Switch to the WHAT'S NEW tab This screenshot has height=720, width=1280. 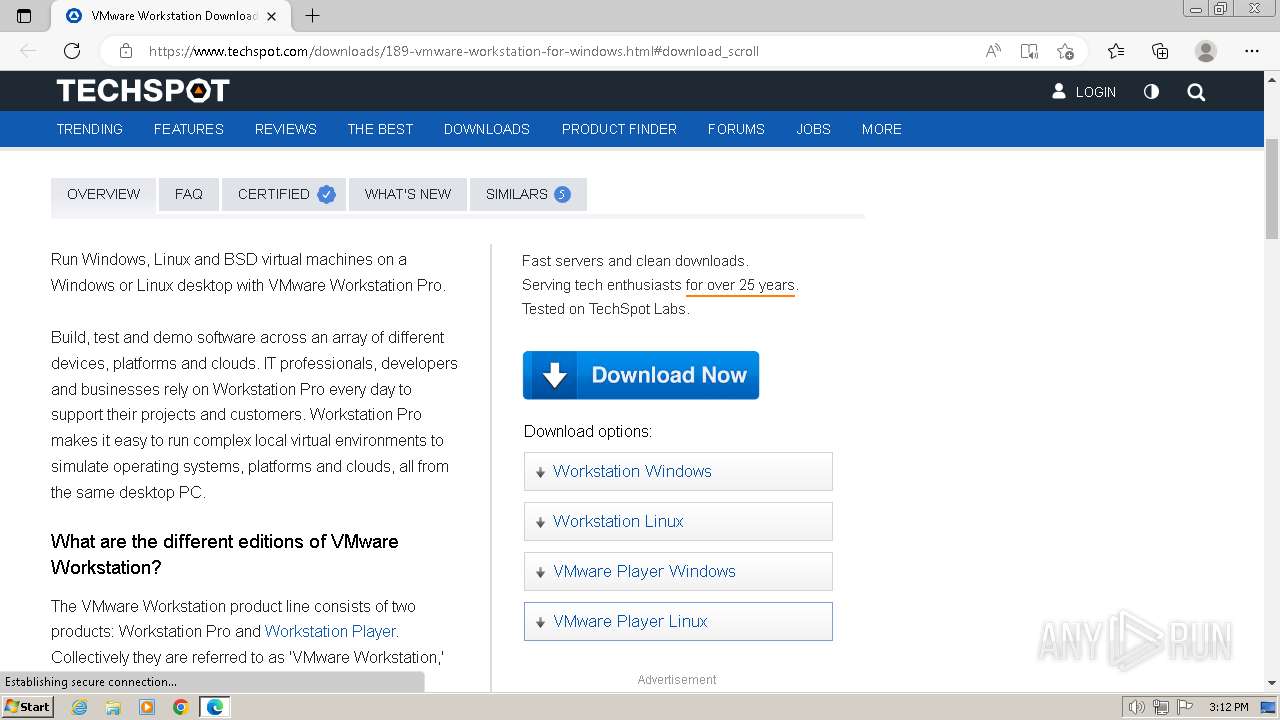[408, 195]
